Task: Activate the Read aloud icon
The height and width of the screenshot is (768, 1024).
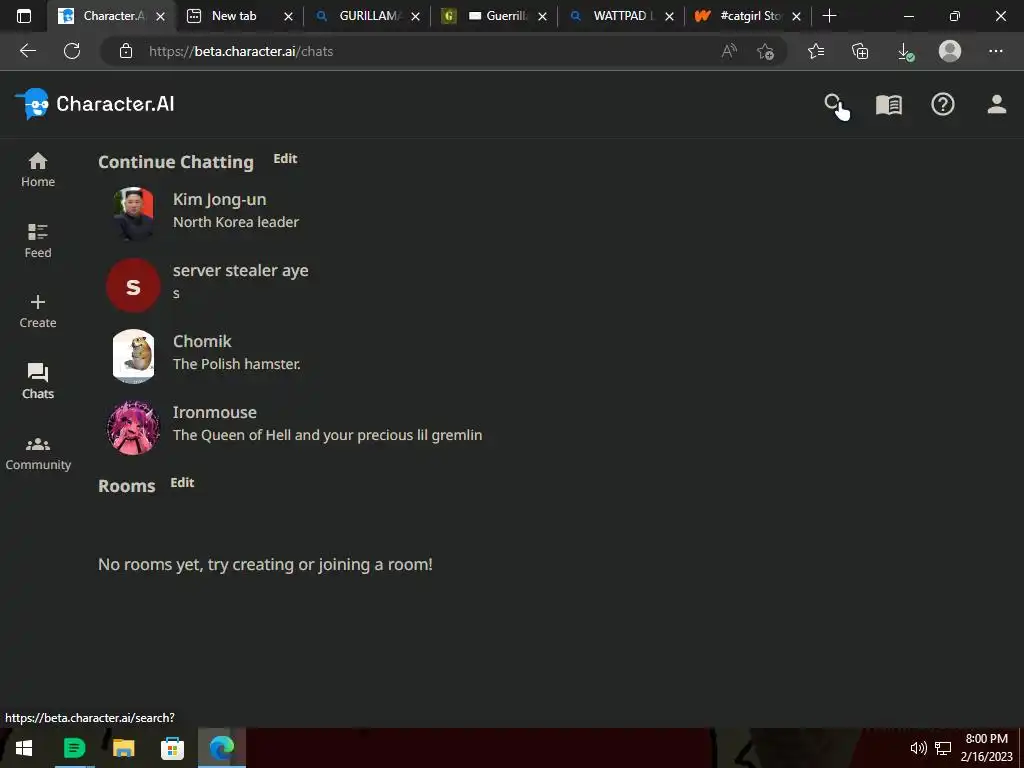Action: [729, 51]
